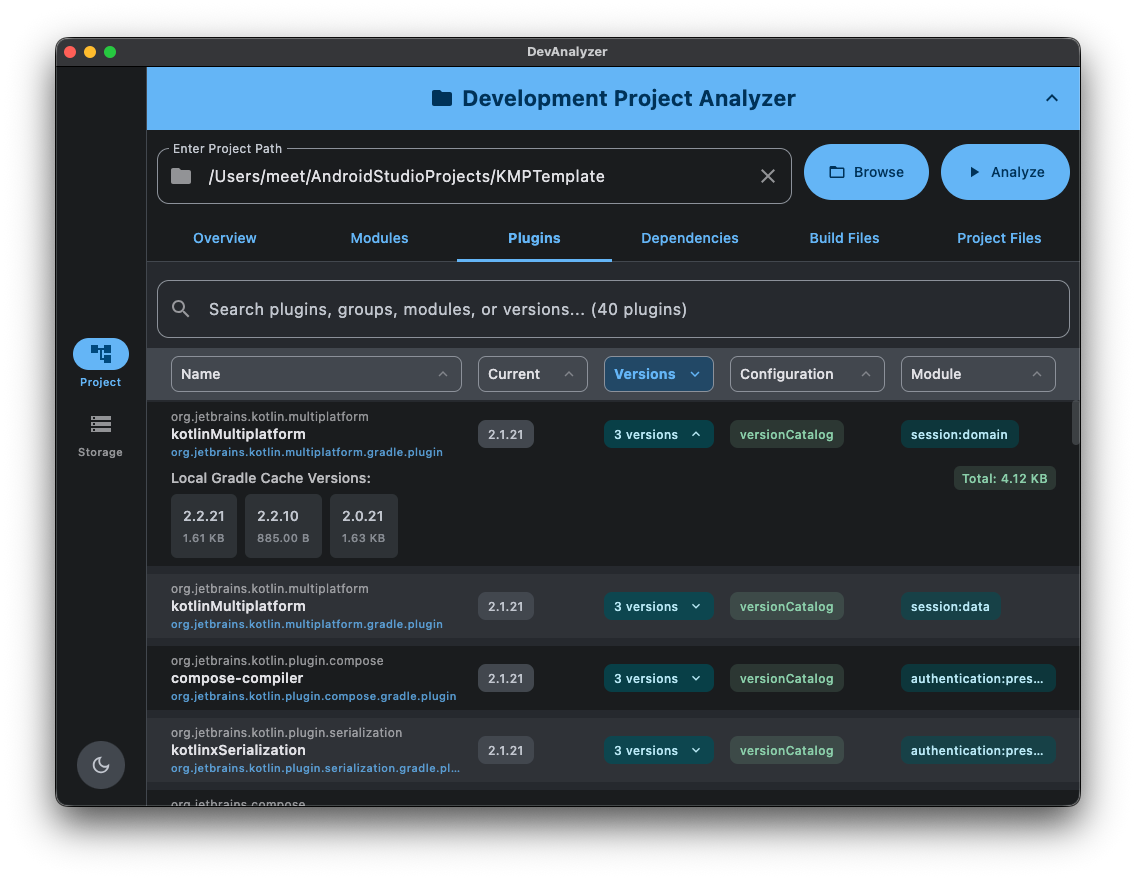
Task: Sort by Name column
Action: pyautogui.click(x=316, y=374)
